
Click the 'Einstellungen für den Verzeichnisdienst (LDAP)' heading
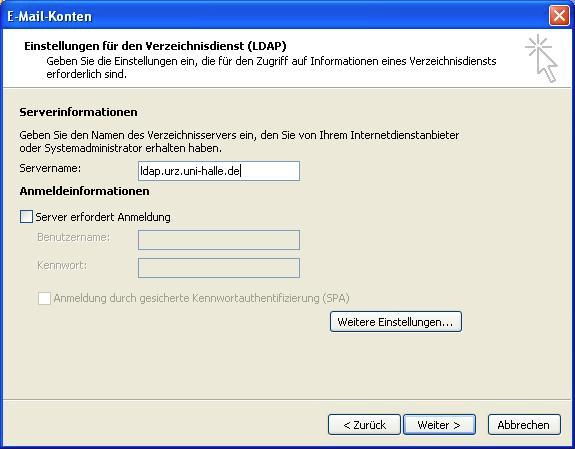click(155, 46)
